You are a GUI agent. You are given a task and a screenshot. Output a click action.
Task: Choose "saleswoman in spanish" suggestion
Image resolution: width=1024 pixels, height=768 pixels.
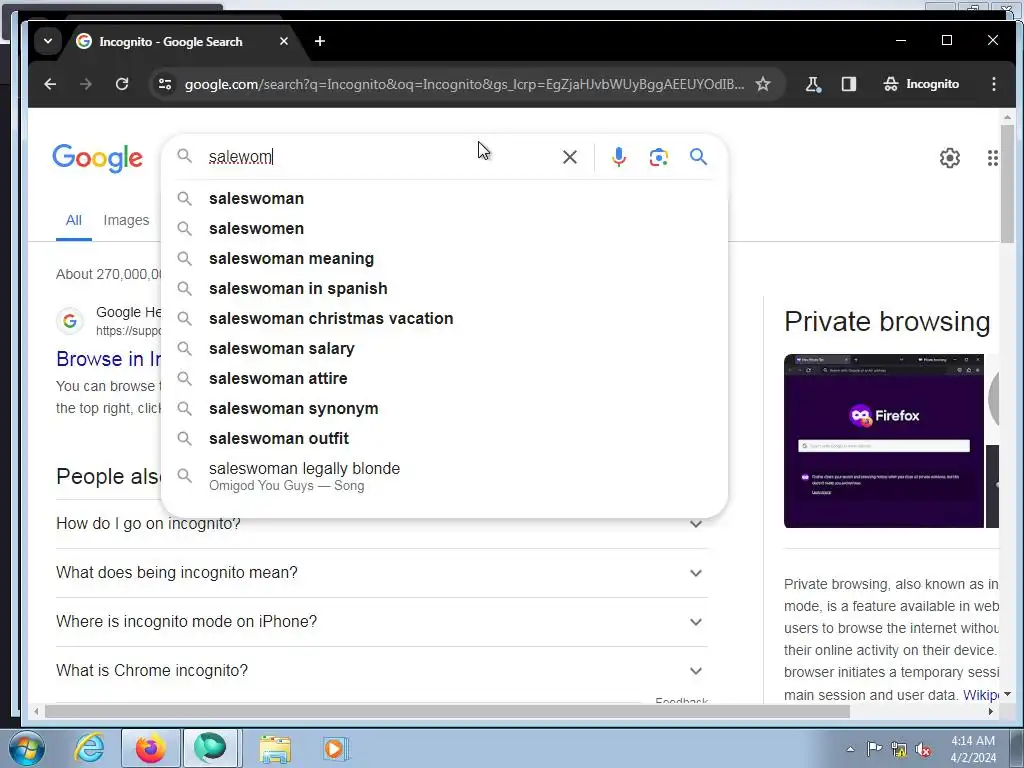pos(444,289)
